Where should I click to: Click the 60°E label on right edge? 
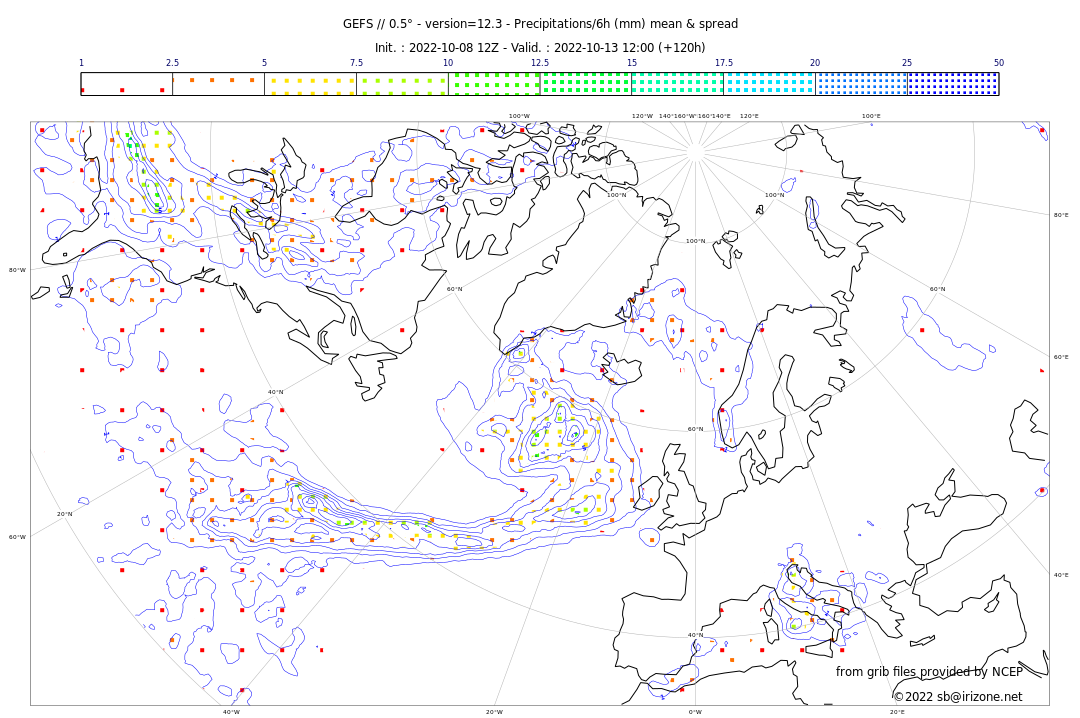tap(1061, 357)
